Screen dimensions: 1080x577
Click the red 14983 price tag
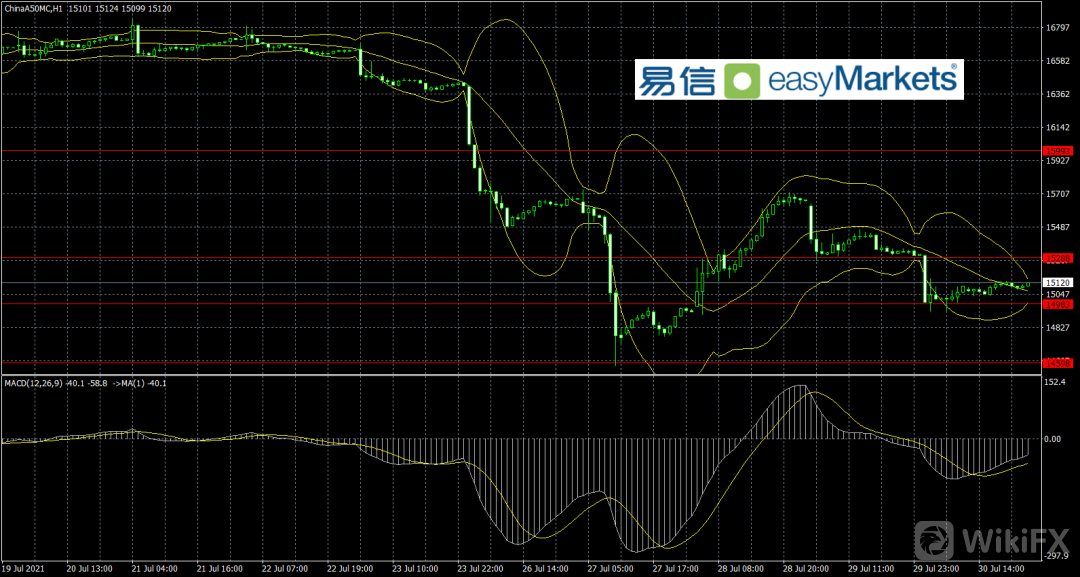pos(1057,304)
